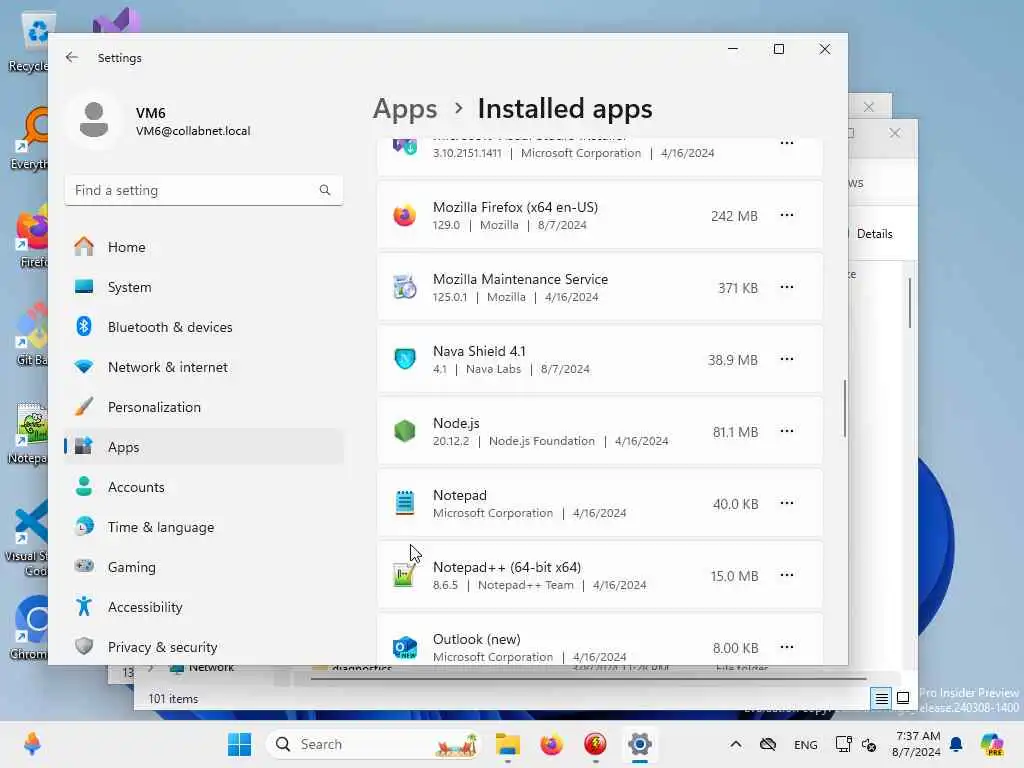Click the VM6 user profile avatar

point(94,120)
